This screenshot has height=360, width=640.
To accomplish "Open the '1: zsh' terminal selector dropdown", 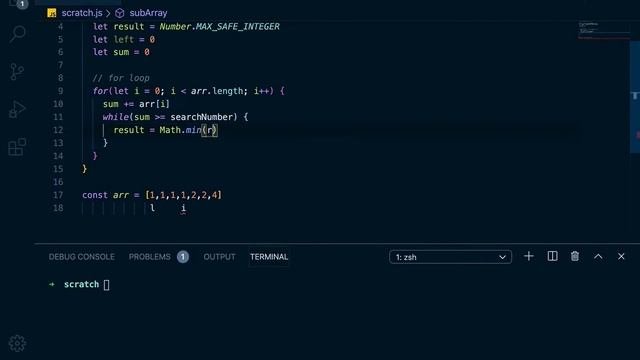I will click(451, 257).
